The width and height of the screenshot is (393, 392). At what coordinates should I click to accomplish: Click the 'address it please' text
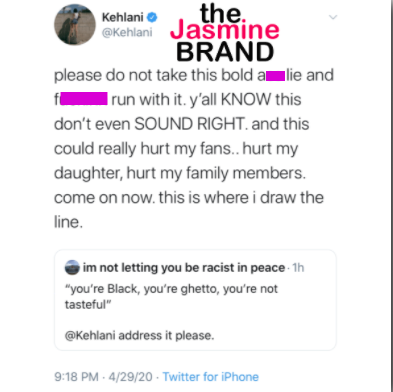click(x=166, y=335)
